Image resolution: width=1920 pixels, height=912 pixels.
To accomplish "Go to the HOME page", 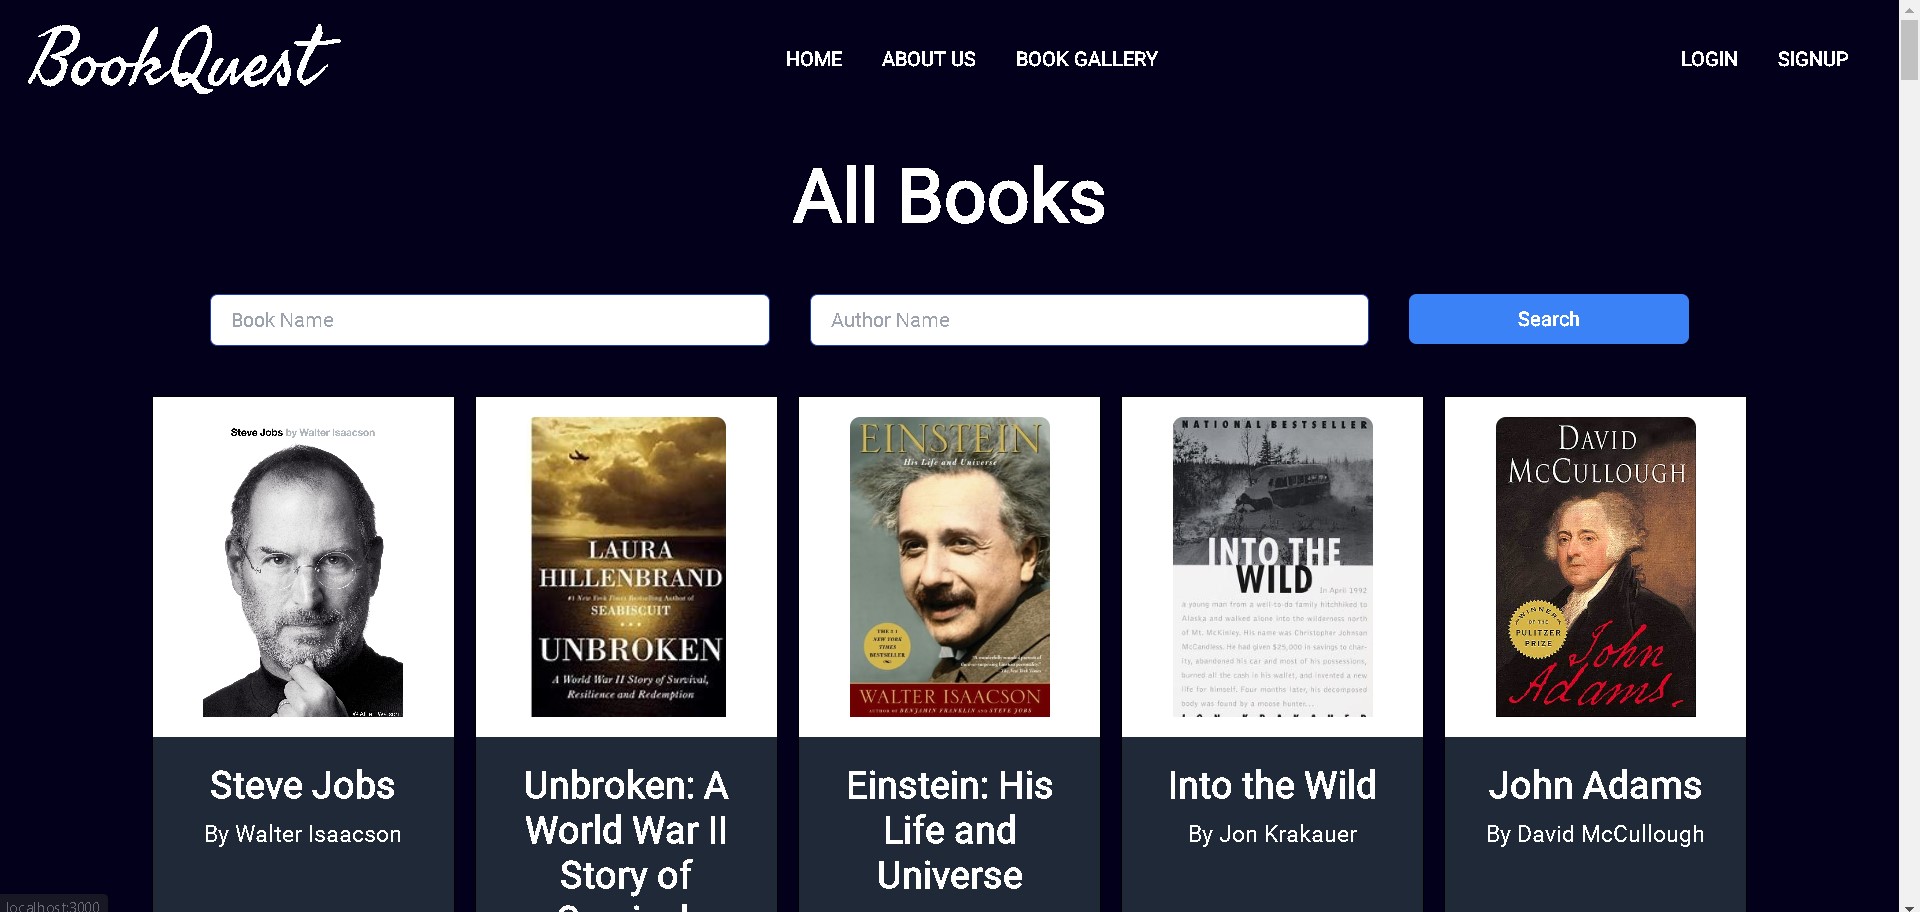I will (x=814, y=59).
